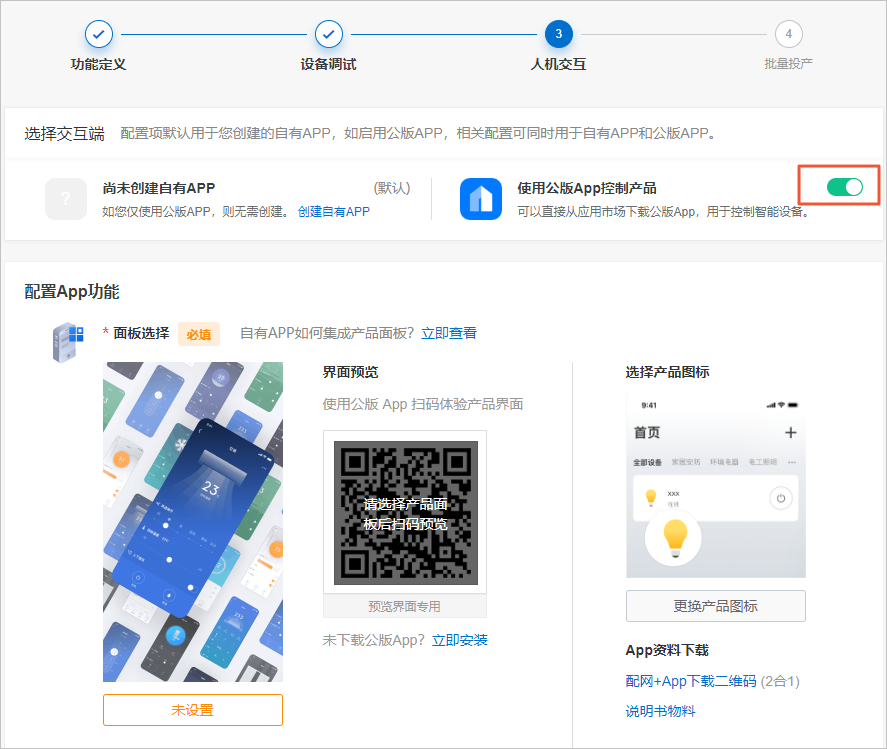Image resolution: width=887 pixels, height=749 pixels.
Task: Open the 创建自有APP link
Action: click(x=334, y=212)
